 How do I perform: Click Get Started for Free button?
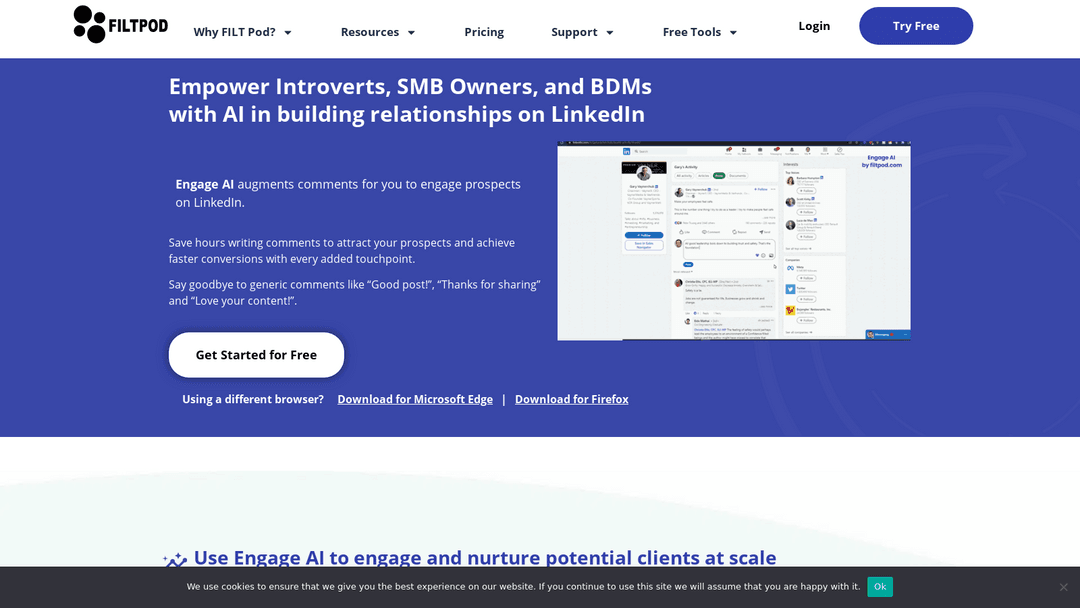tap(256, 355)
